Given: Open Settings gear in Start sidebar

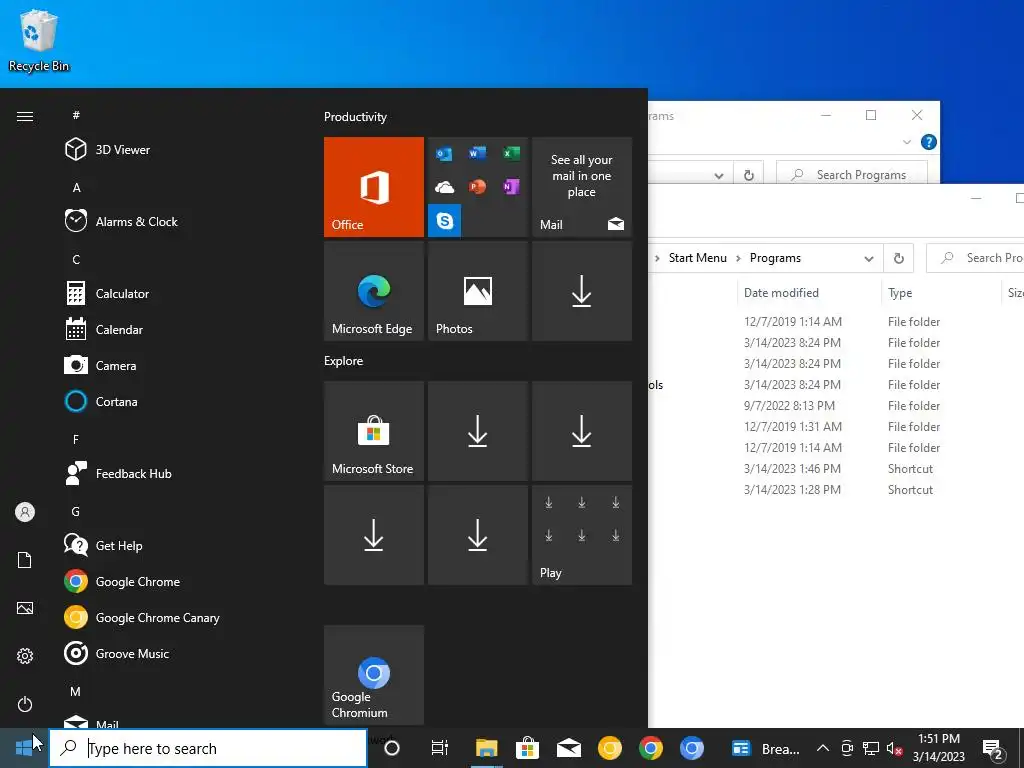Looking at the screenshot, I should tap(25, 656).
